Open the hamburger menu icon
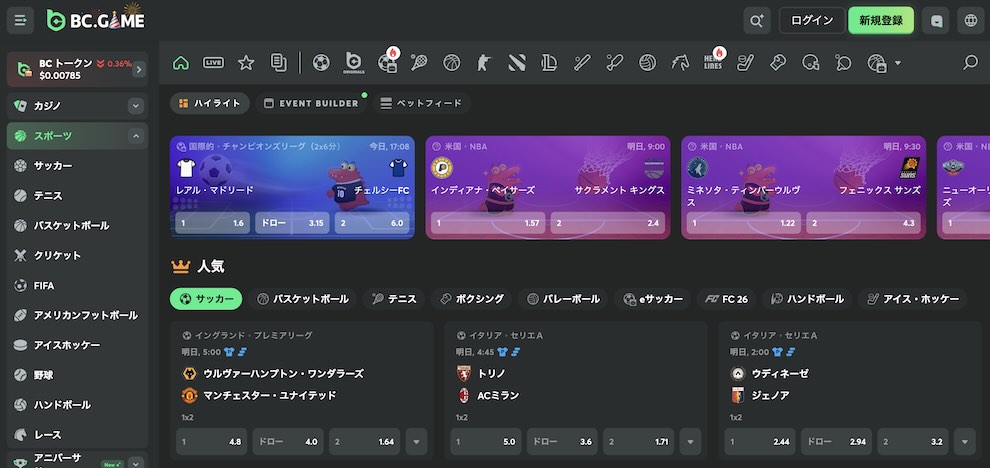The width and height of the screenshot is (990, 468). [x=20, y=20]
